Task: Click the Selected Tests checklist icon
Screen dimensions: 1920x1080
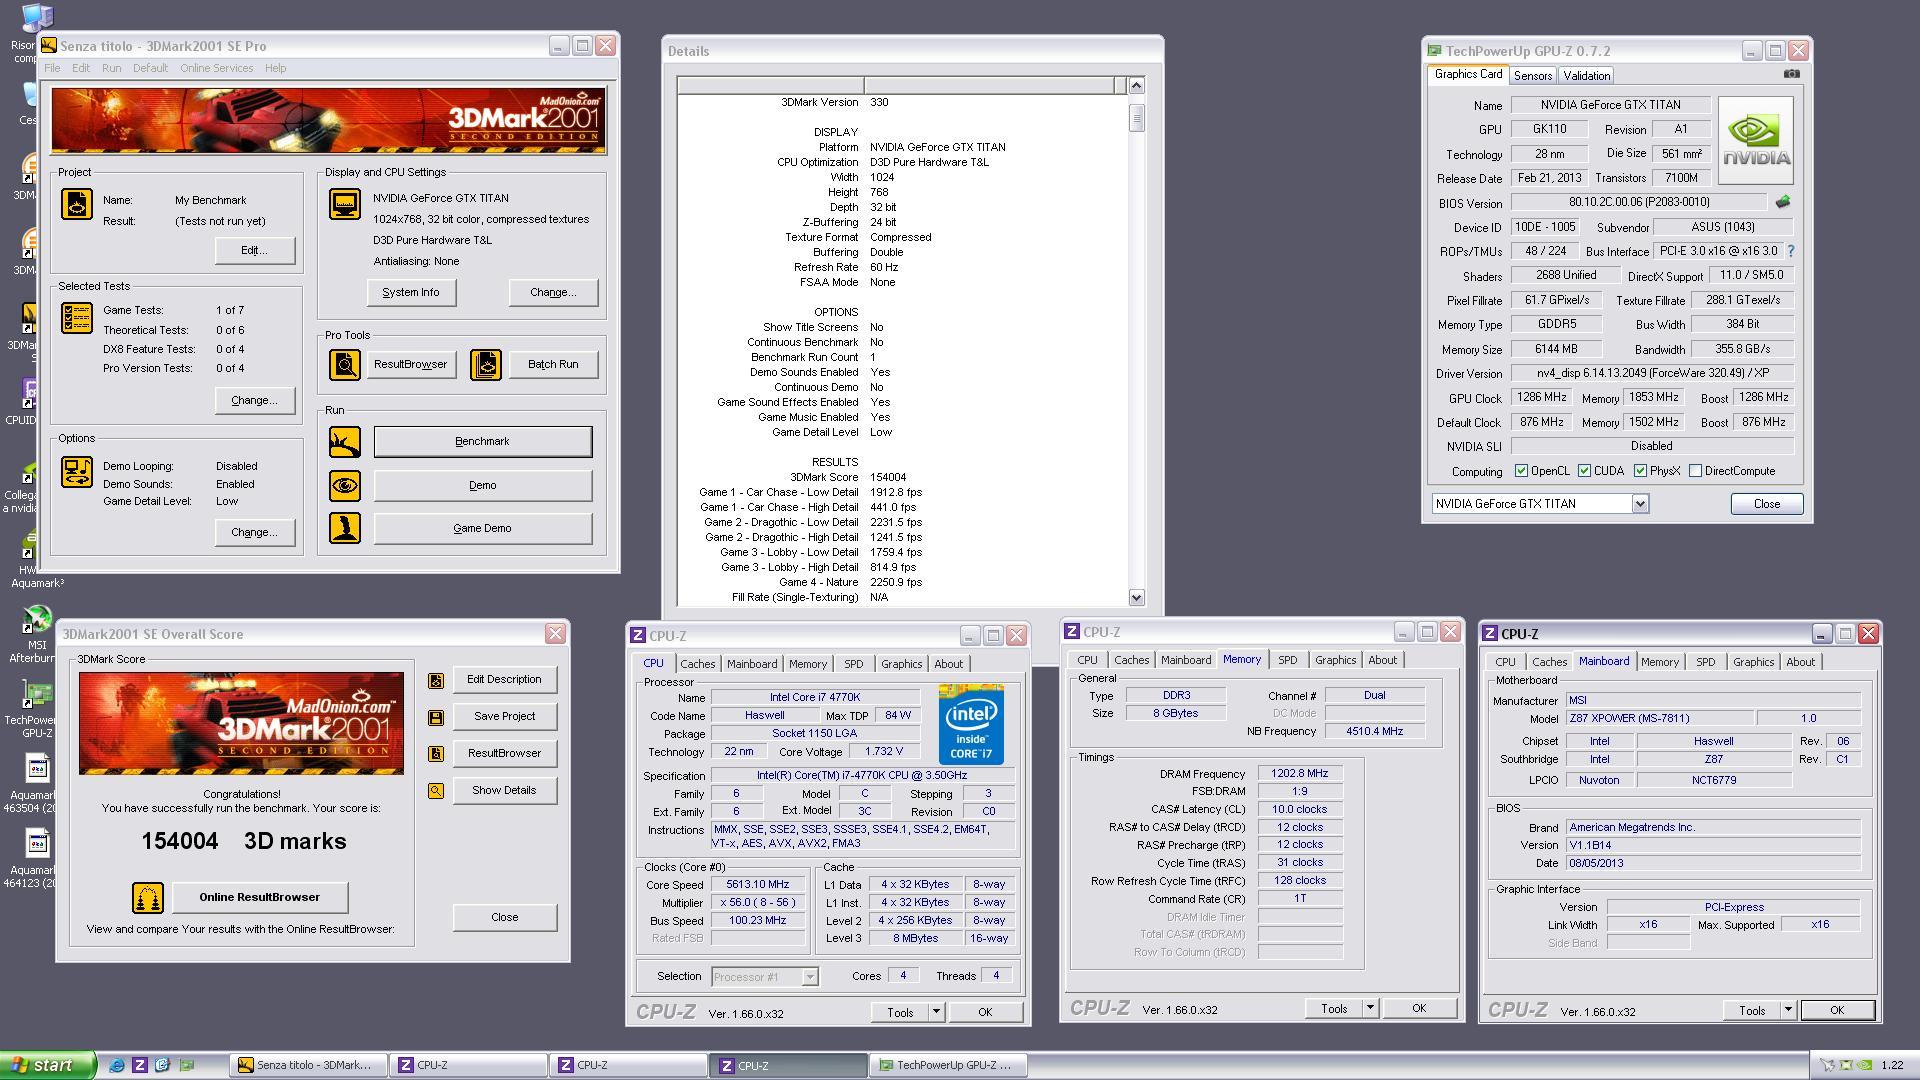Action: (x=77, y=318)
